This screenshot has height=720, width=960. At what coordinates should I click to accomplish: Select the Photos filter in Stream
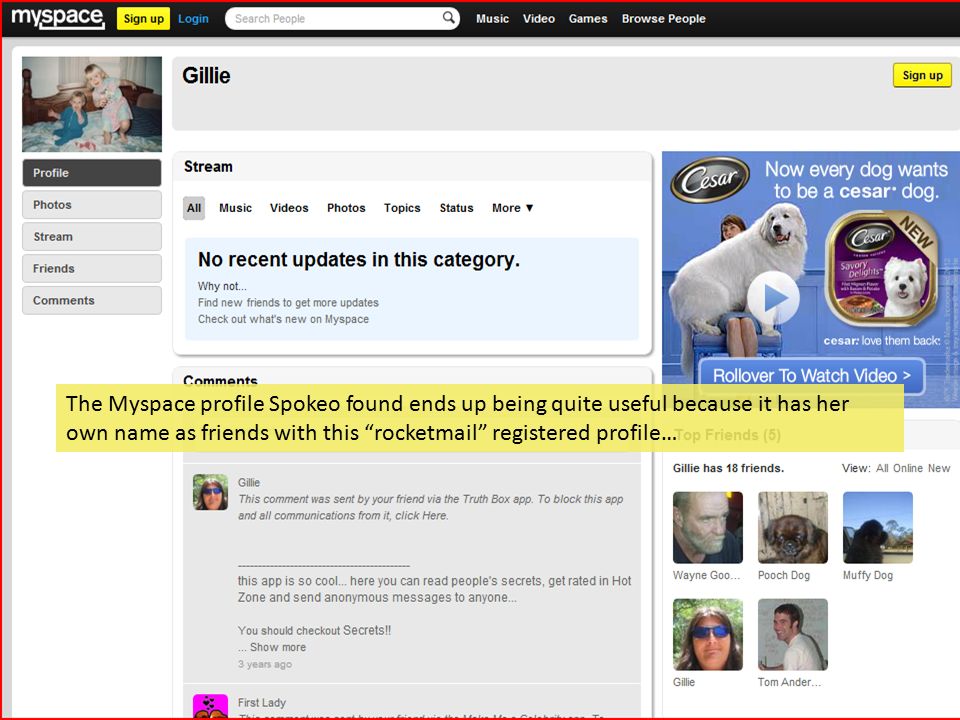346,208
